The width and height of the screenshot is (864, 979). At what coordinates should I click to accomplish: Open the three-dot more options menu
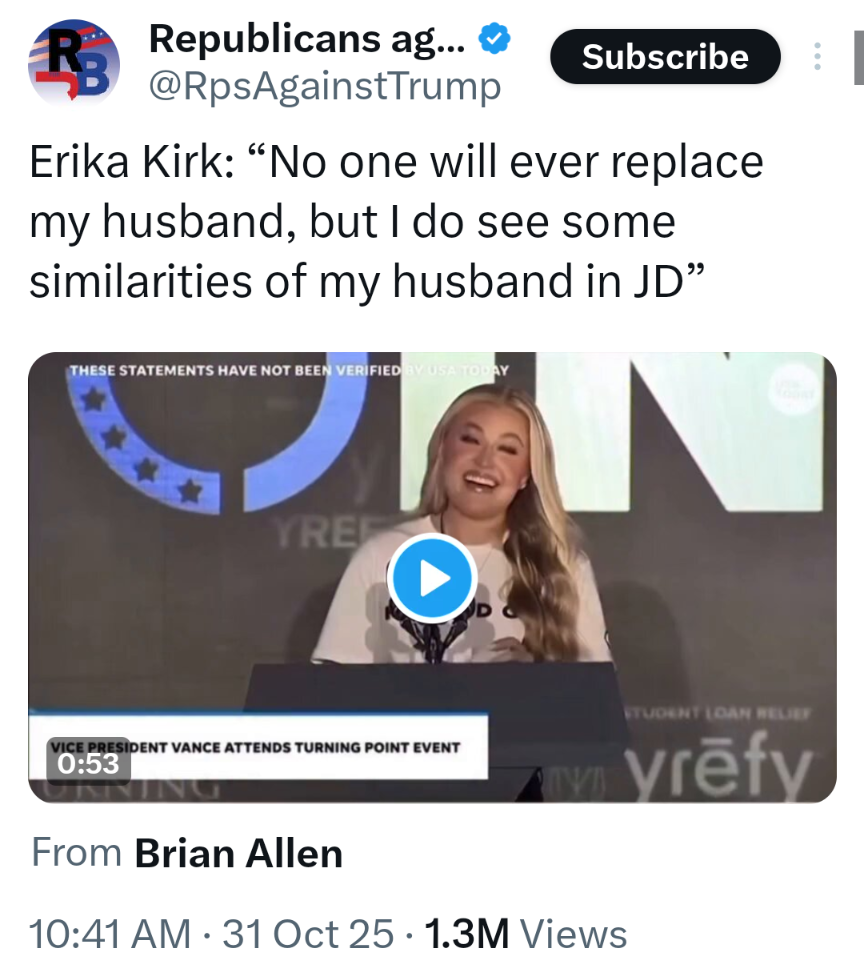pyautogui.click(x=817, y=57)
